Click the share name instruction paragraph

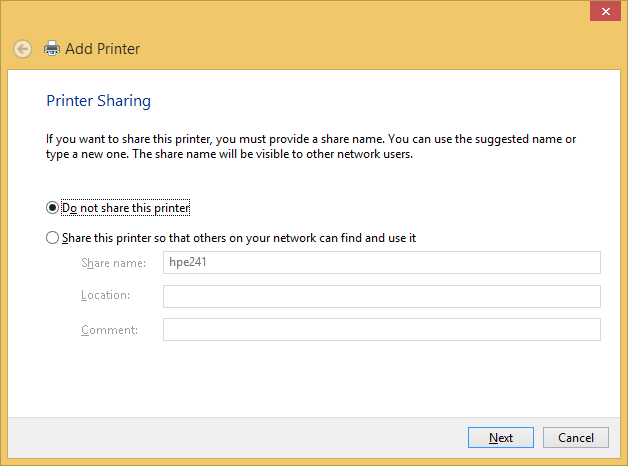(311, 146)
